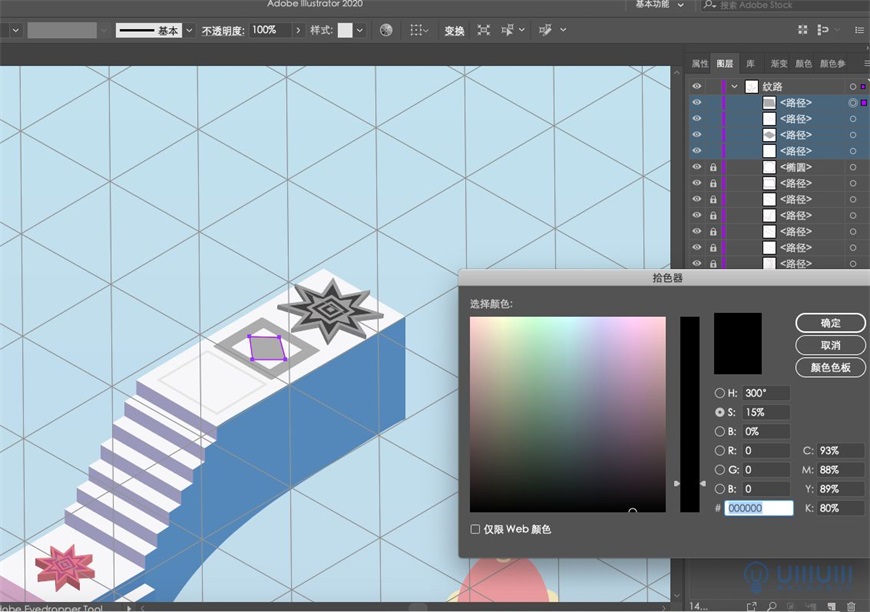Click the target circle next to the 纹路 layer

click(853, 87)
